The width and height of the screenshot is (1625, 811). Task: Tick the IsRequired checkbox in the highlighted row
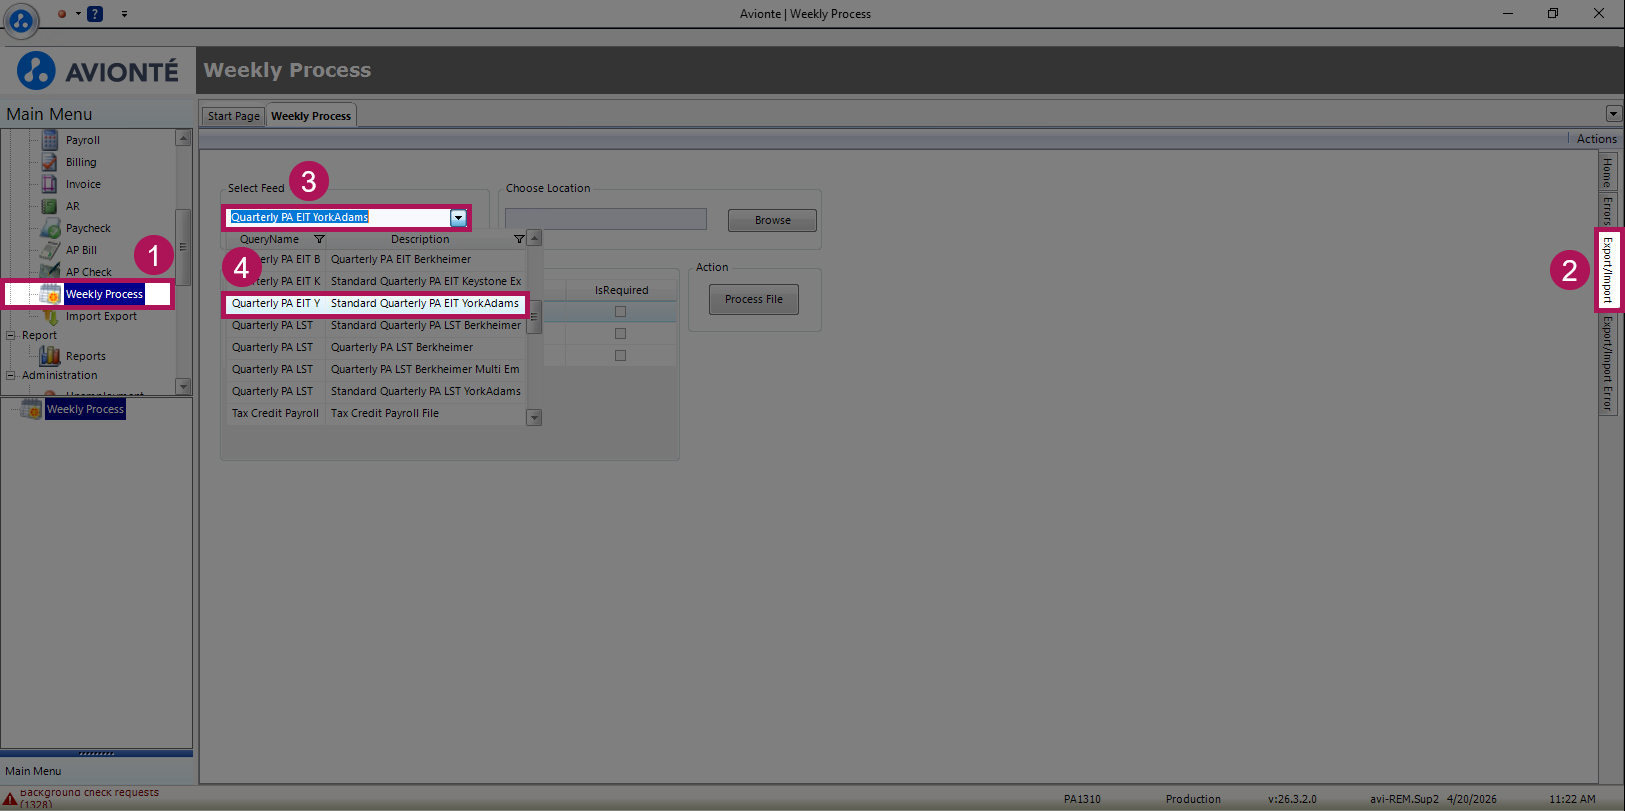point(620,312)
